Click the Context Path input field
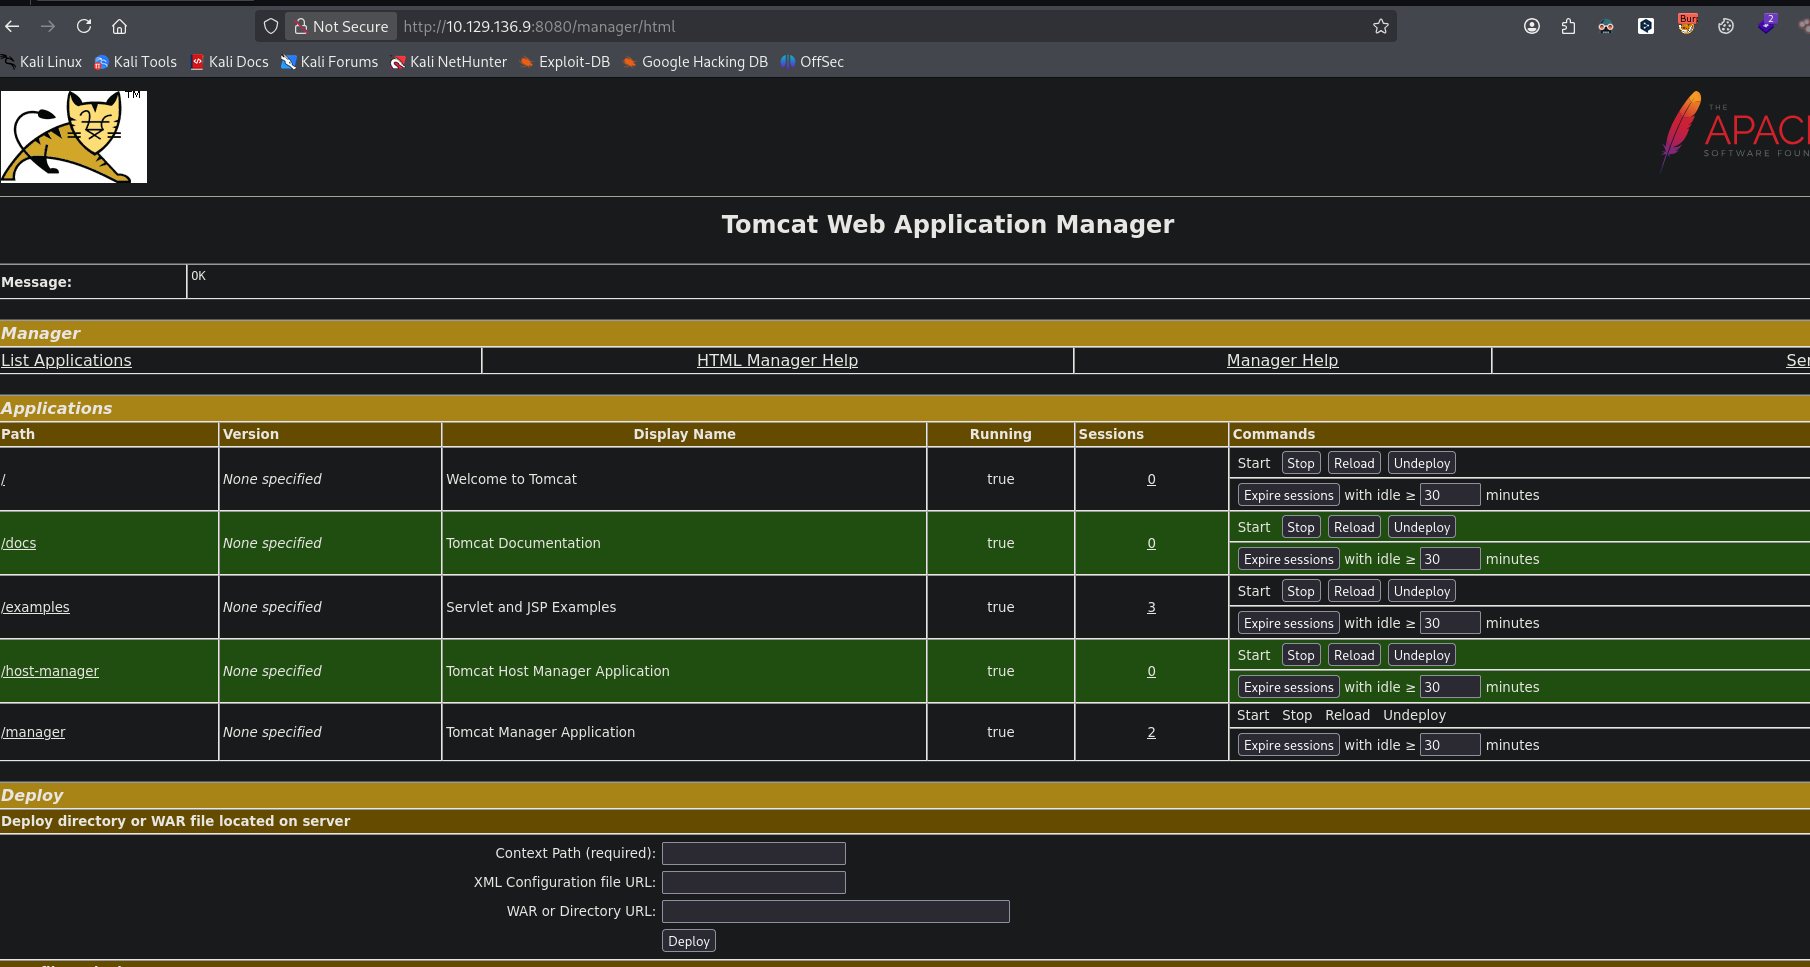This screenshot has height=967, width=1810. point(754,853)
